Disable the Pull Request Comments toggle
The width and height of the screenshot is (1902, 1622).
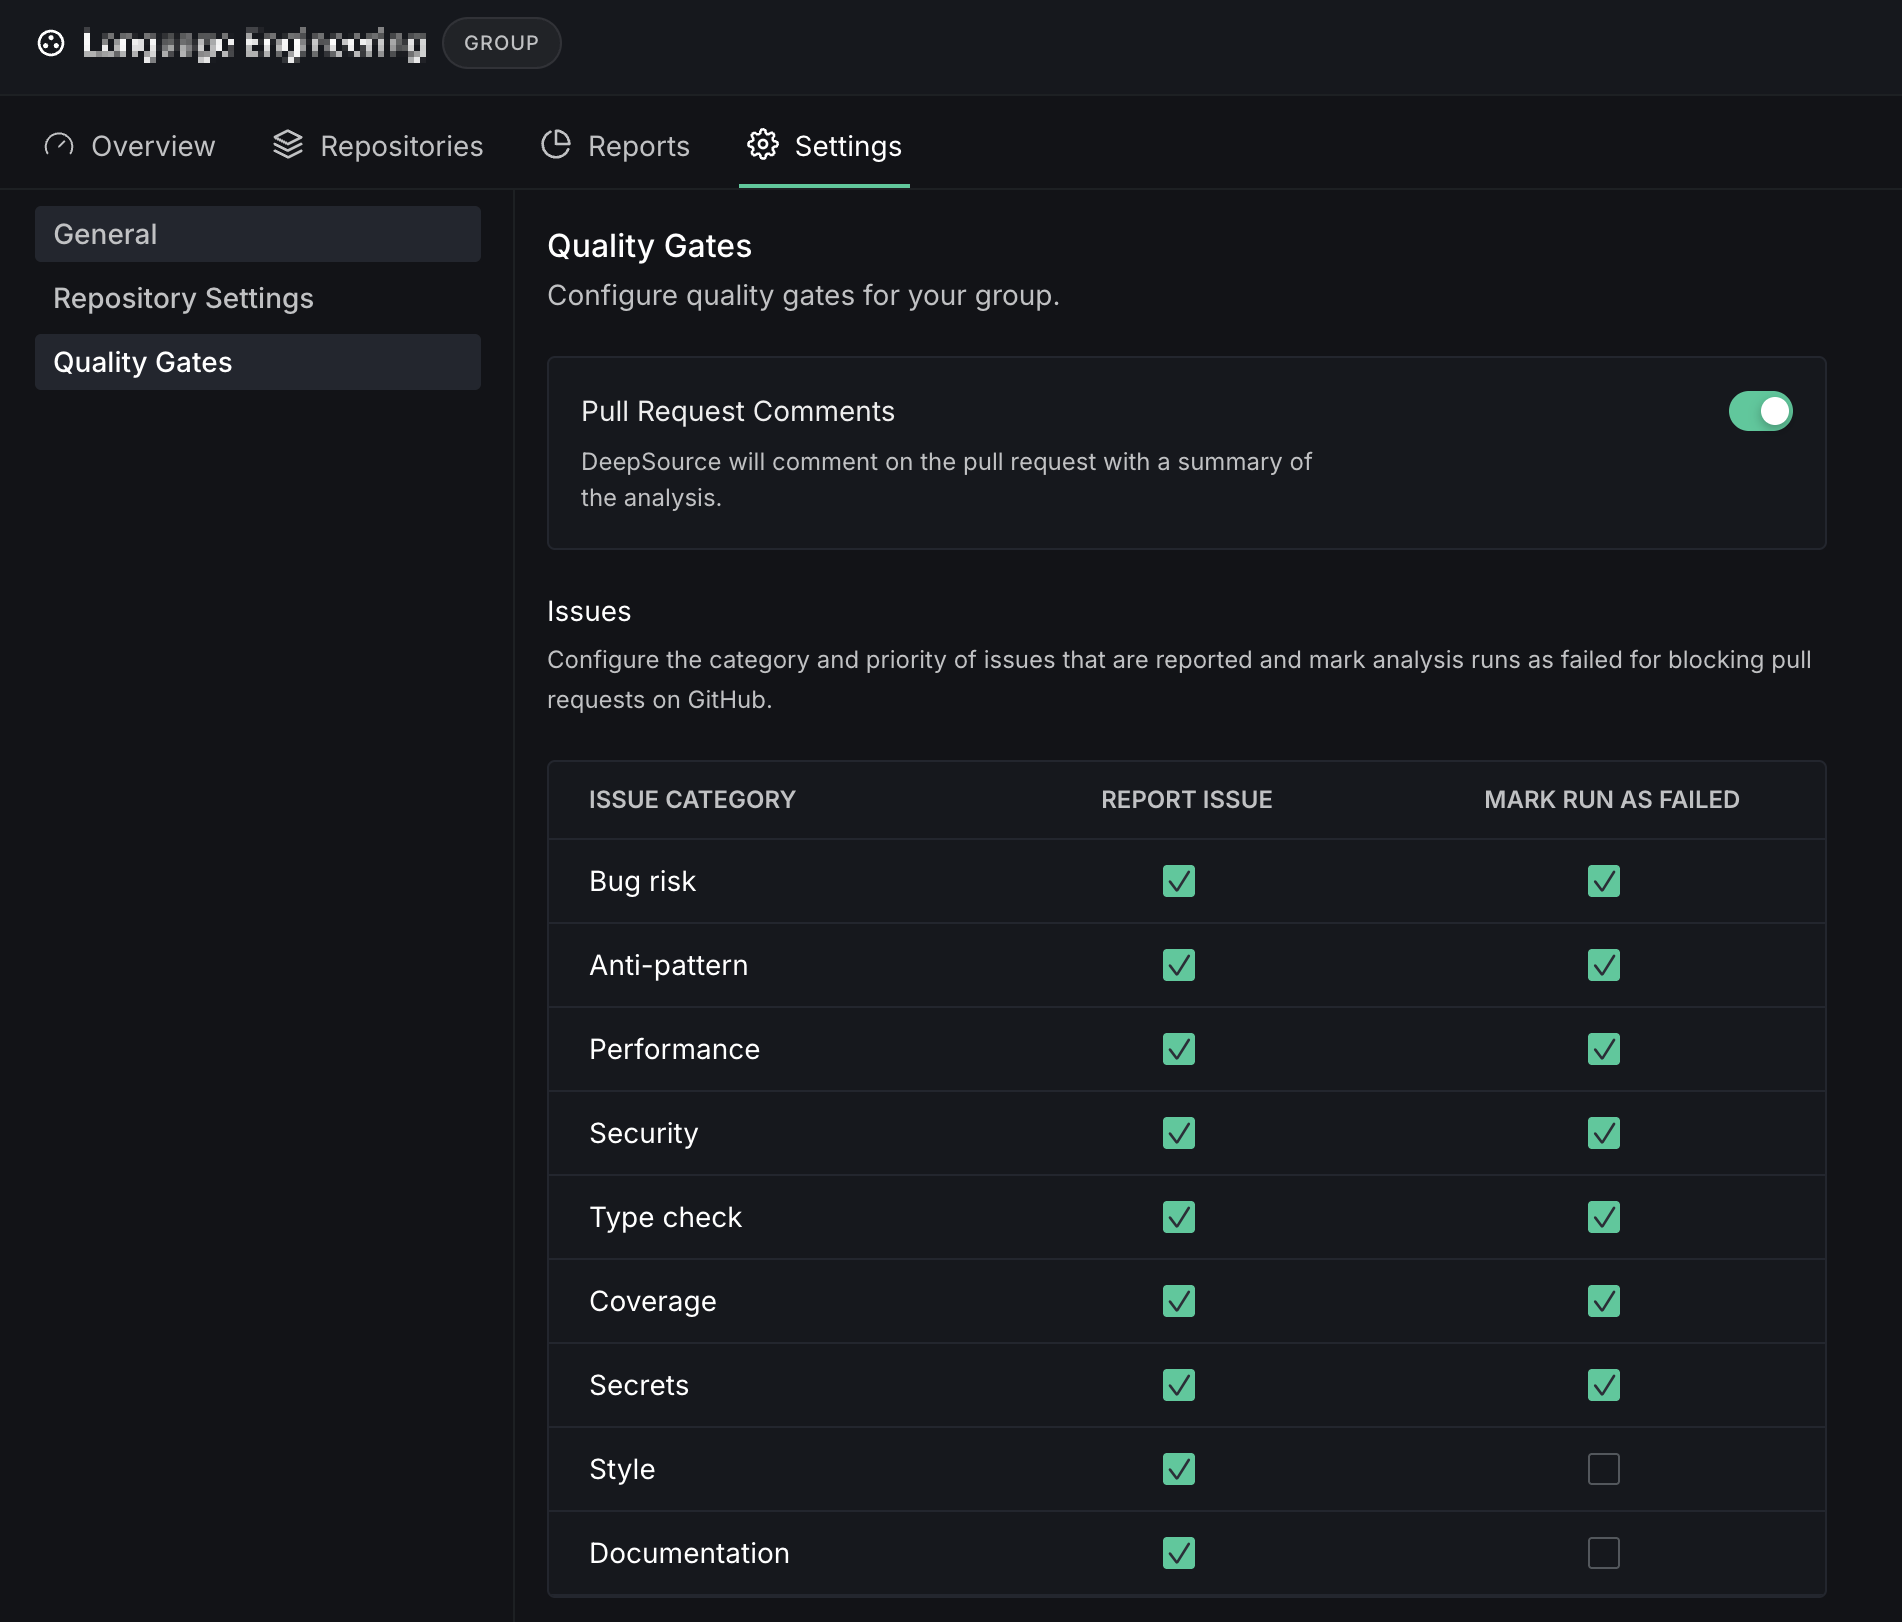coord(1760,411)
